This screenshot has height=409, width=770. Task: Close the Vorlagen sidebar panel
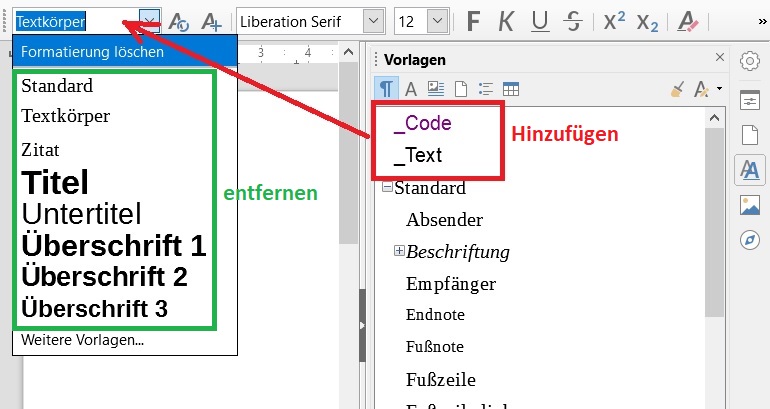pos(720,57)
